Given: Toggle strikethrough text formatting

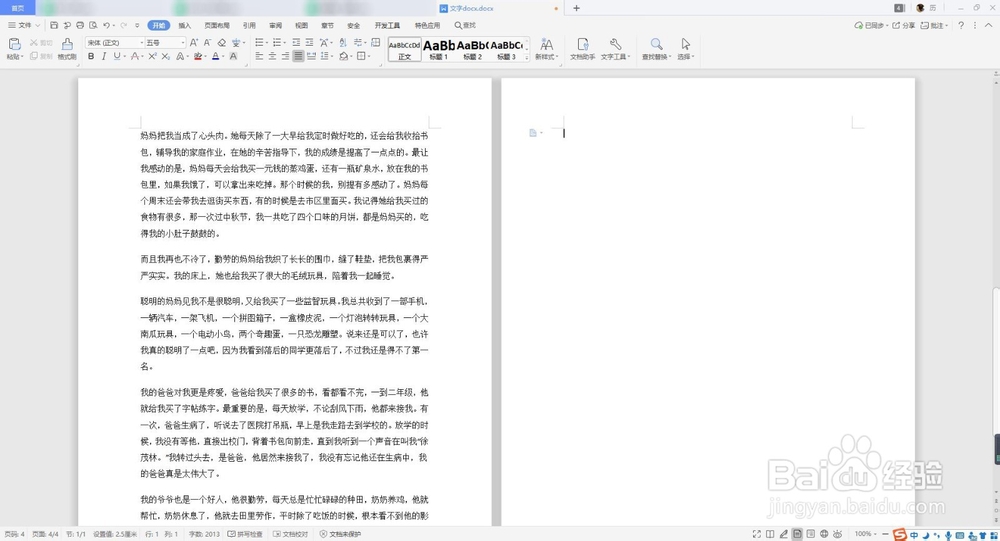Looking at the screenshot, I should coord(135,56).
